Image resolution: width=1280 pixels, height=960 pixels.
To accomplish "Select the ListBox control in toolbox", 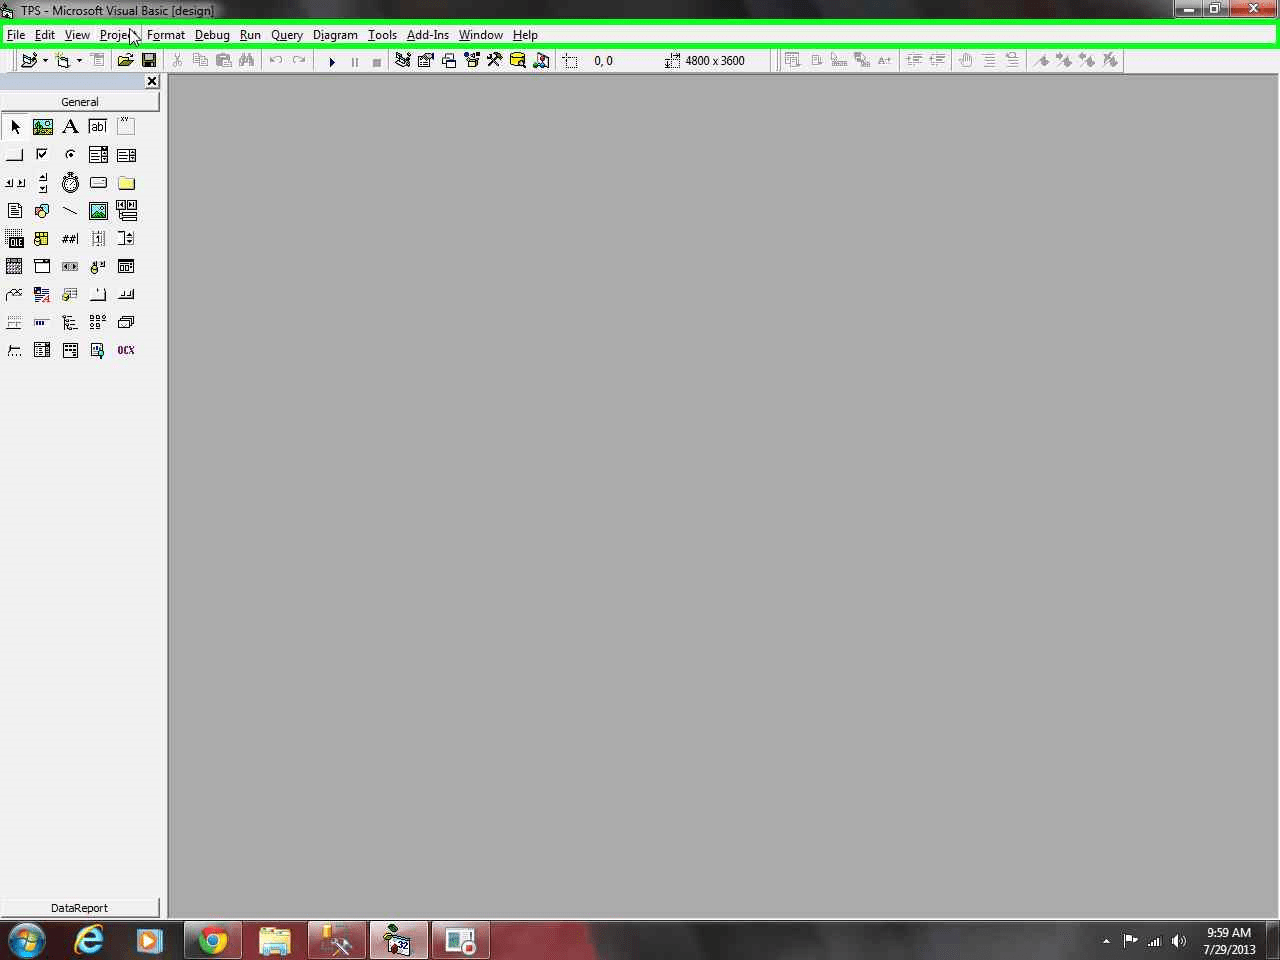I will click(x=126, y=155).
